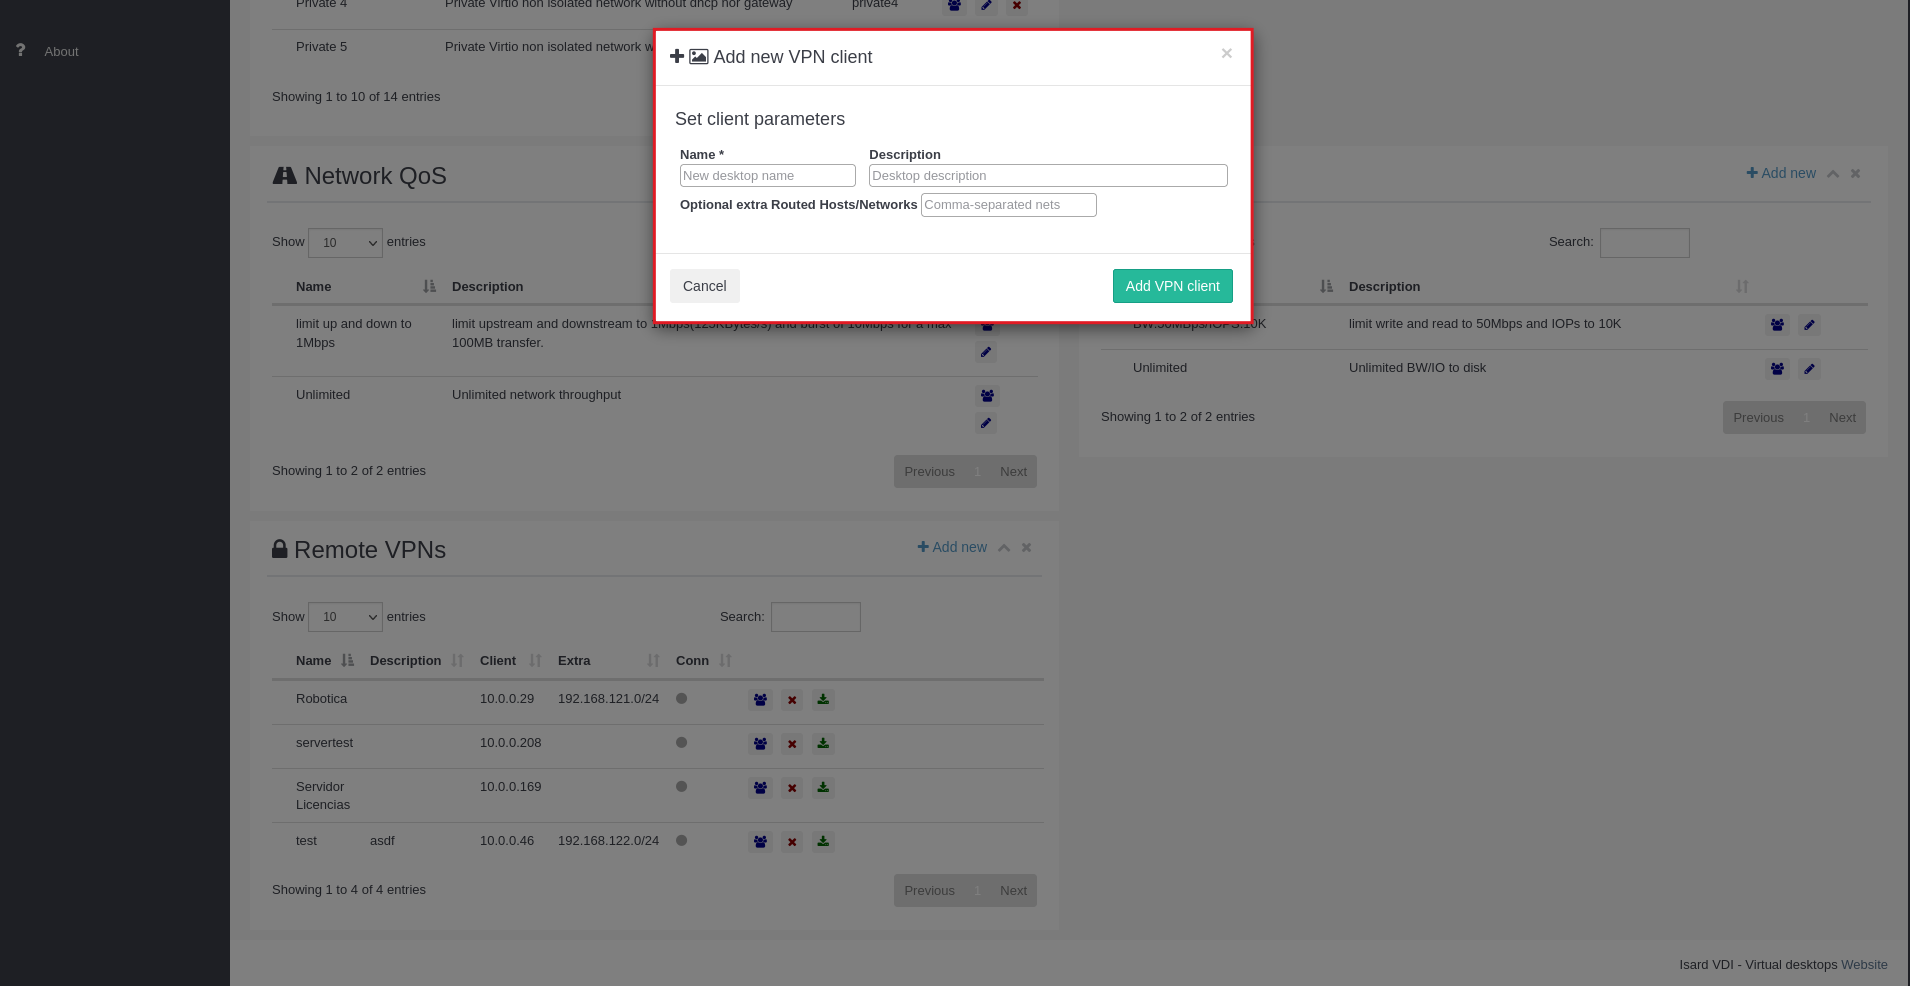
Task: Delete the servertest VPN entry
Action: (x=792, y=744)
